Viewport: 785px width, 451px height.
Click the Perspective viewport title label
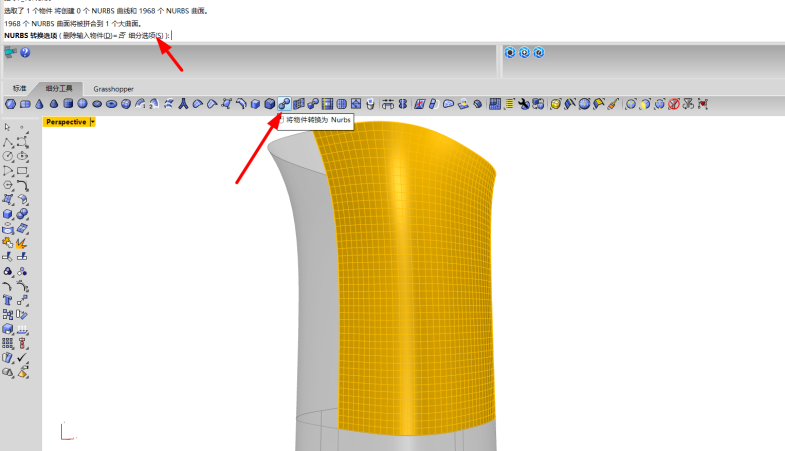pyautogui.click(x=66, y=122)
